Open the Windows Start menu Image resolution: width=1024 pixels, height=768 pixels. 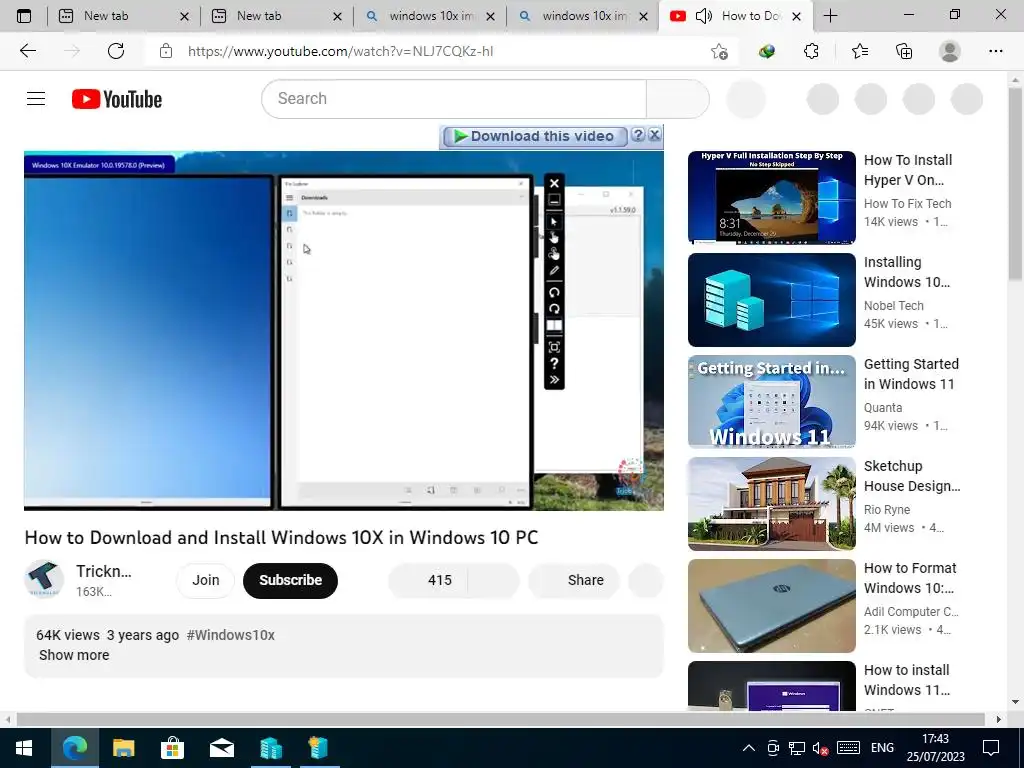click(24, 748)
